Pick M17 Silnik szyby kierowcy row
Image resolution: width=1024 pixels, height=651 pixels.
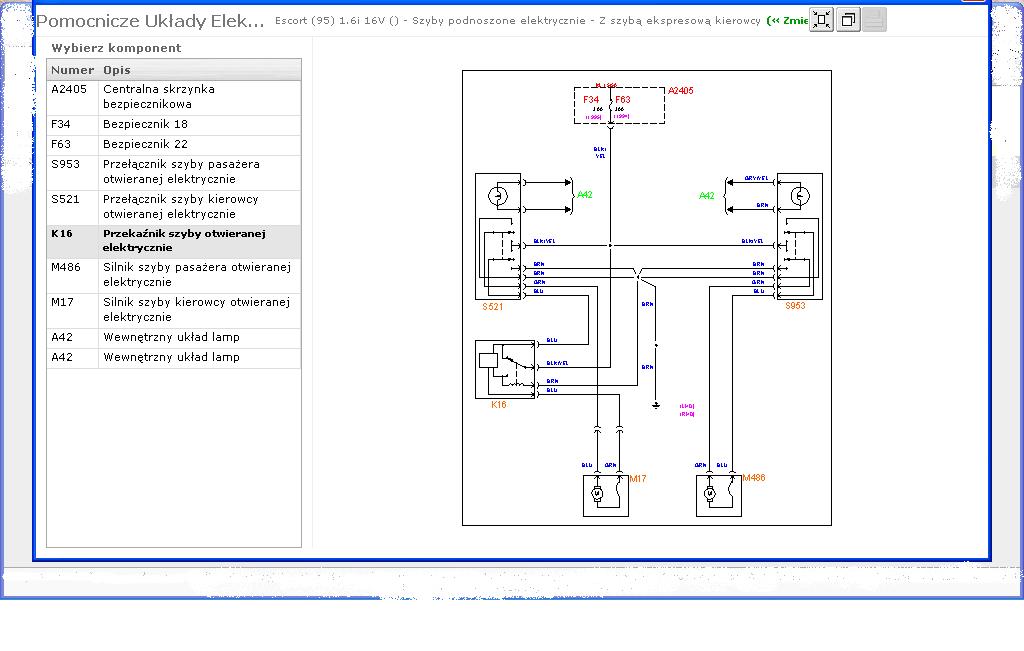click(x=173, y=310)
